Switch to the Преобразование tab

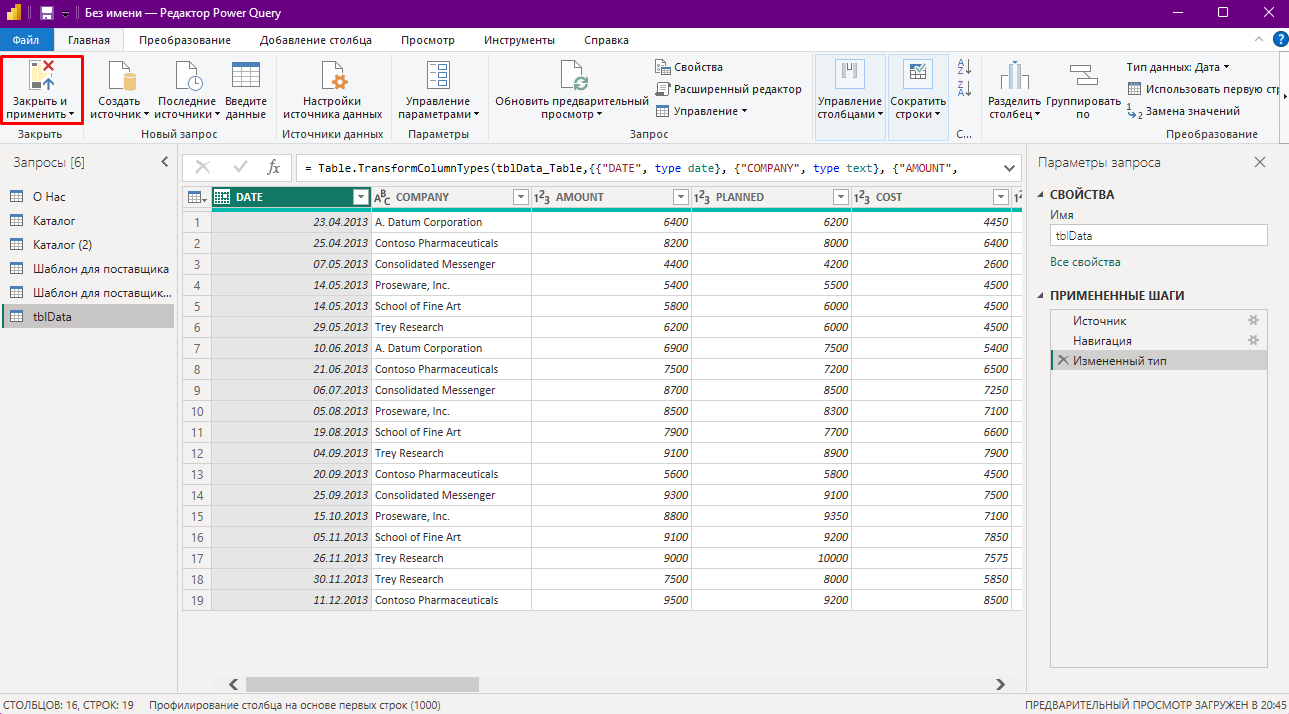(185, 40)
